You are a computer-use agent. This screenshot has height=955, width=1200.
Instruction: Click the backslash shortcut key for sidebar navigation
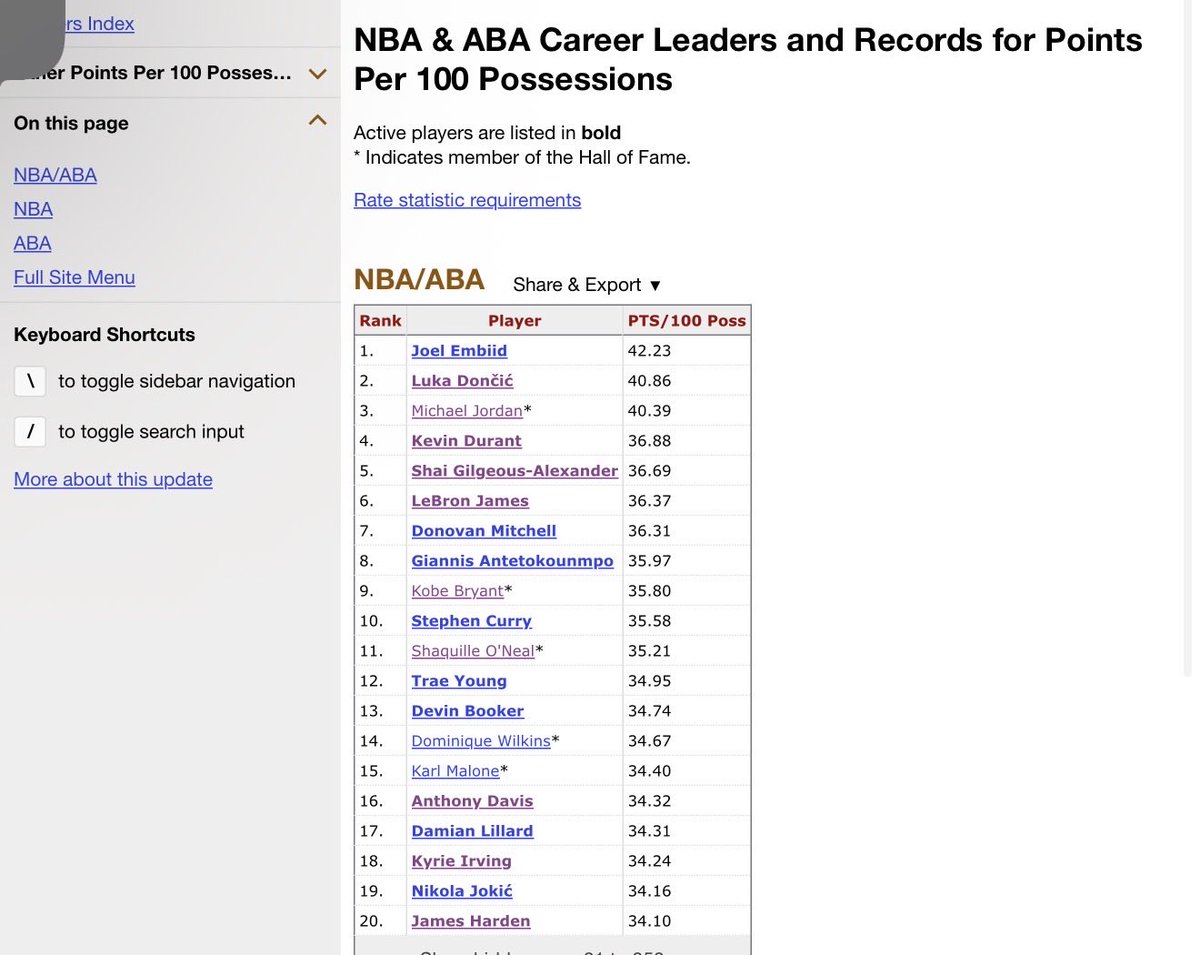[30, 381]
